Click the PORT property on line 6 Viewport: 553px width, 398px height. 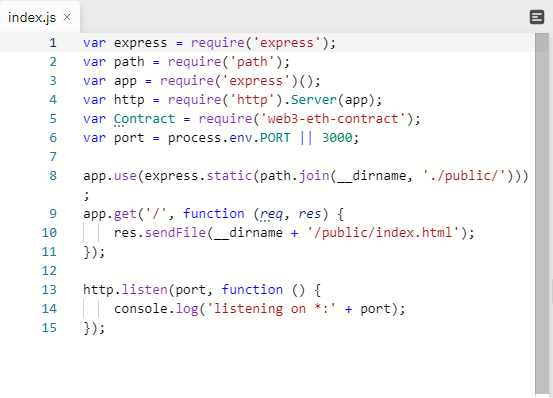pos(275,138)
